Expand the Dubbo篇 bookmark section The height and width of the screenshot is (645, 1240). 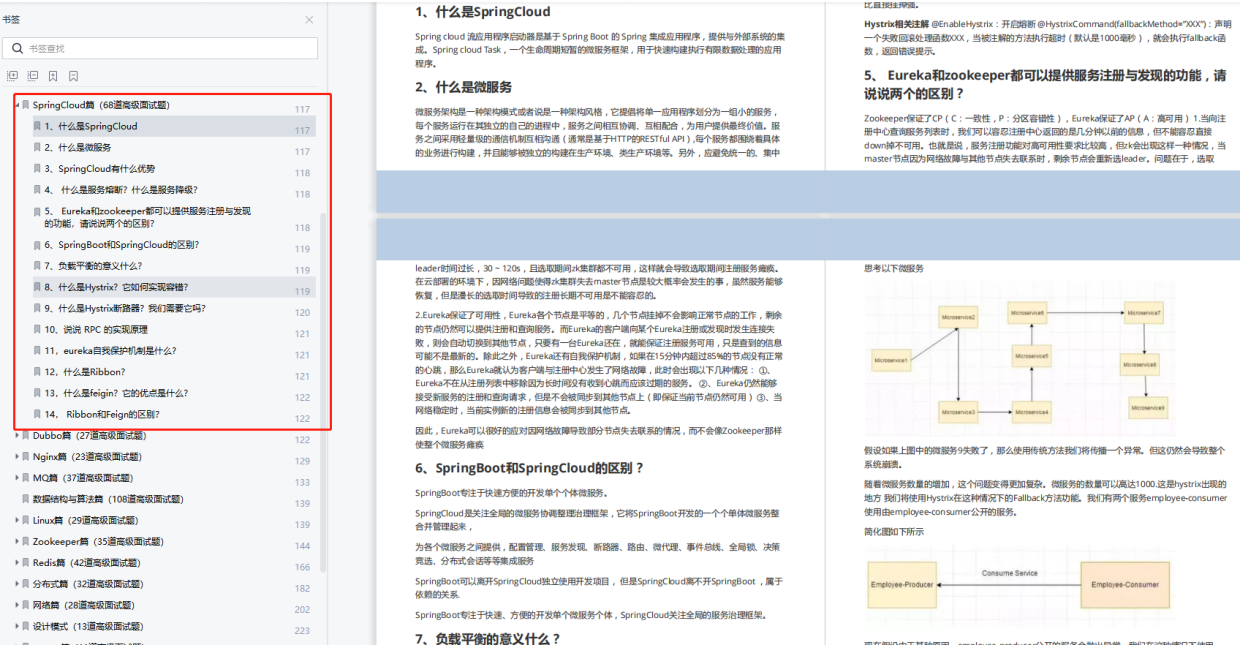(x=16, y=436)
